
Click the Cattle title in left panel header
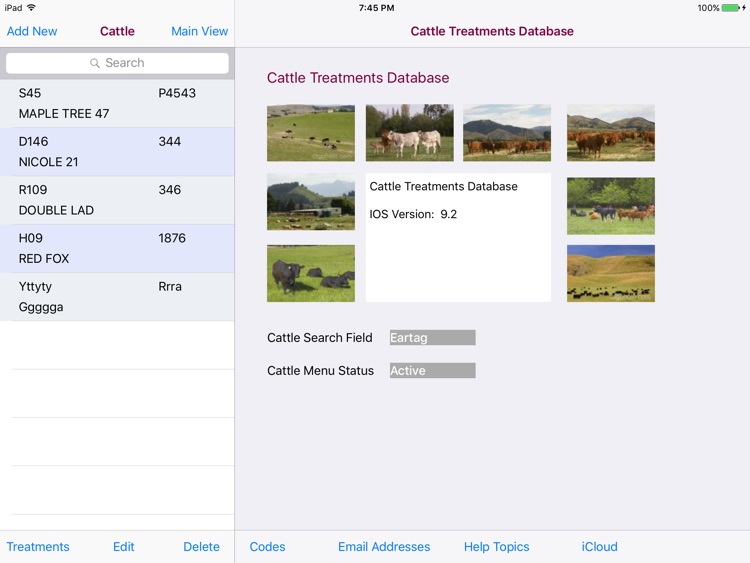point(117,31)
